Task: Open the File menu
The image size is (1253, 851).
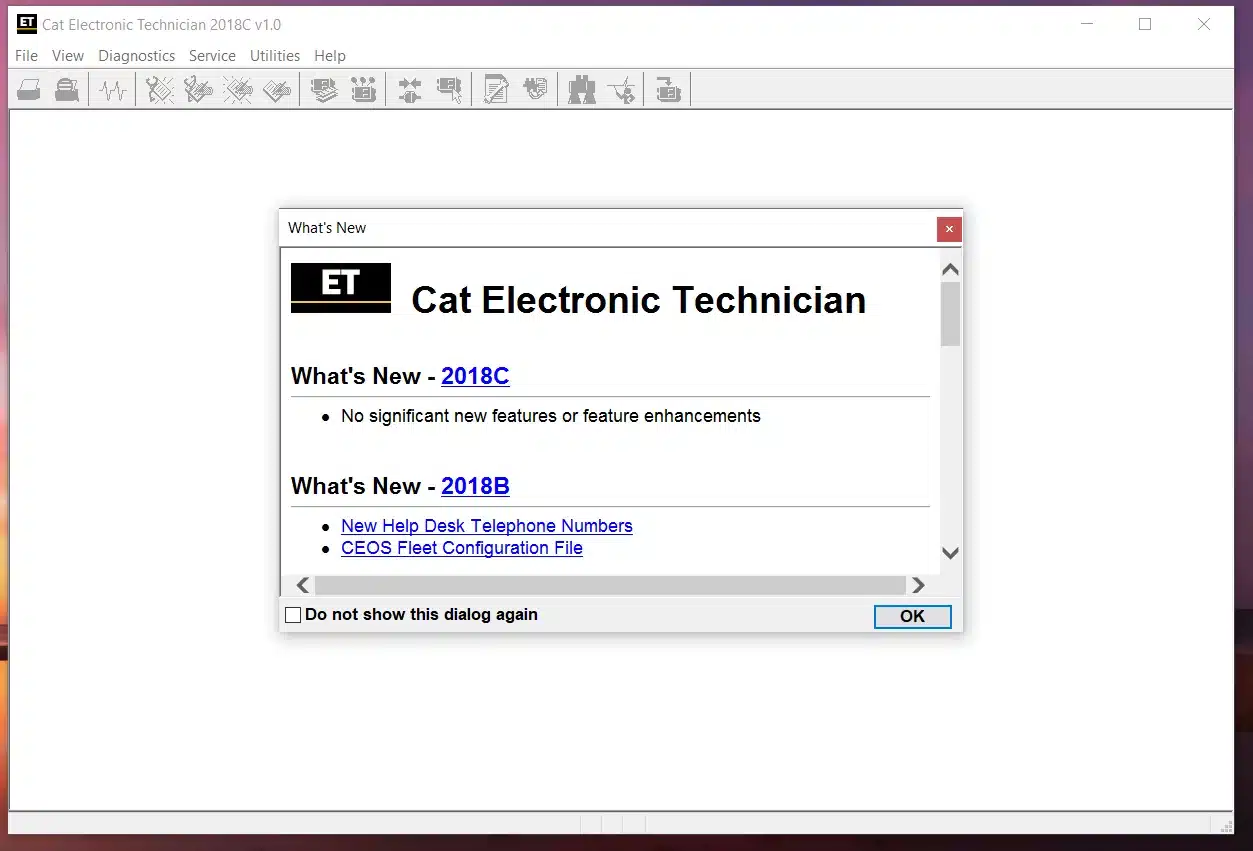Action: coord(25,56)
